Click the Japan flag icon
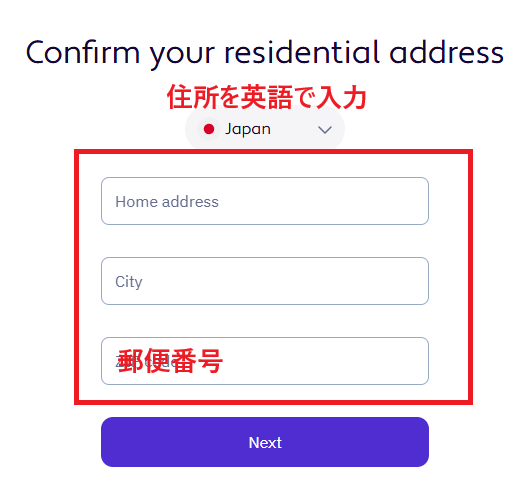Viewport: 519px width, 489px height. (209, 129)
